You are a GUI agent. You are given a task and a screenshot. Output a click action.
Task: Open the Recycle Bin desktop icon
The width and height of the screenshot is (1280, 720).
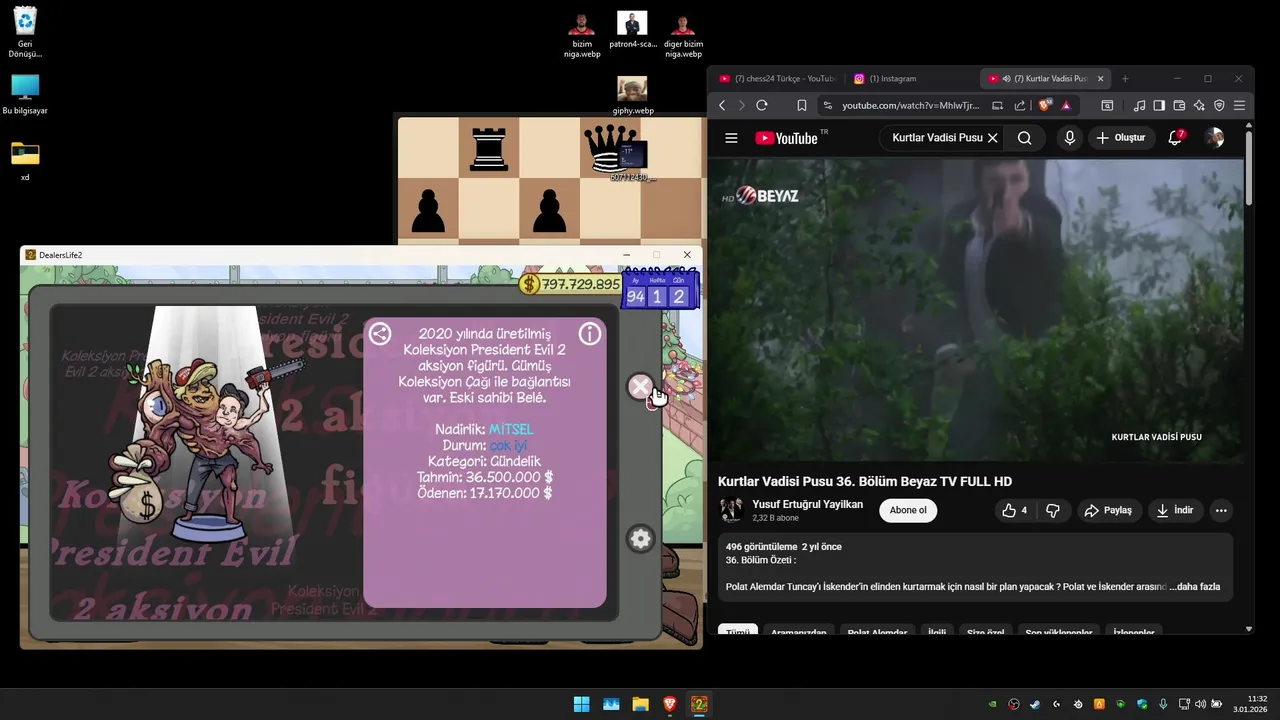[25, 31]
